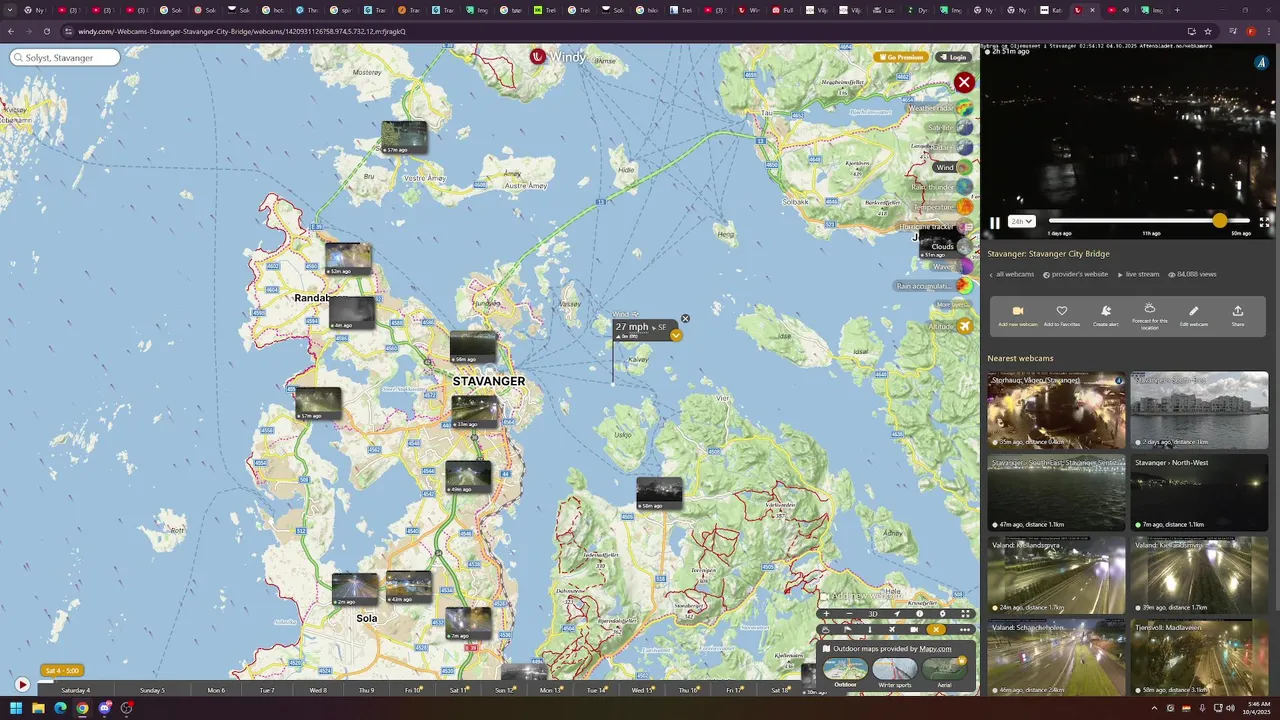Click the map fullscreen icon
Screen dimensions: 1280x720
click(965, 614)
